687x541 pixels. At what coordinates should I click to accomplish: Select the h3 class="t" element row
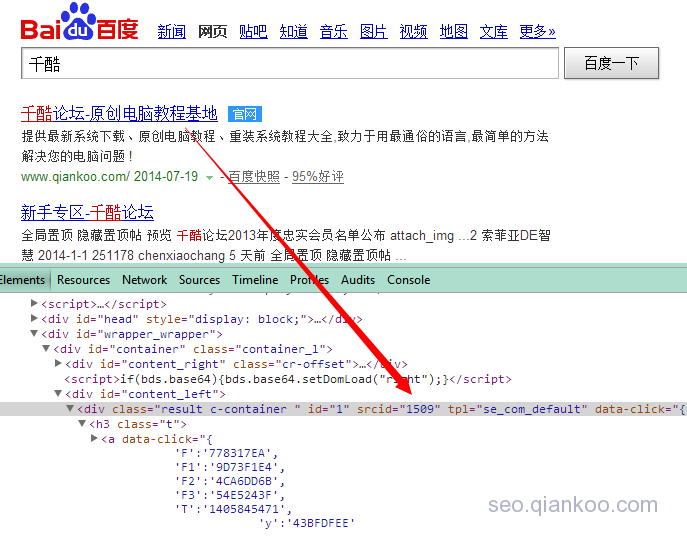click(x=138, y=424)
